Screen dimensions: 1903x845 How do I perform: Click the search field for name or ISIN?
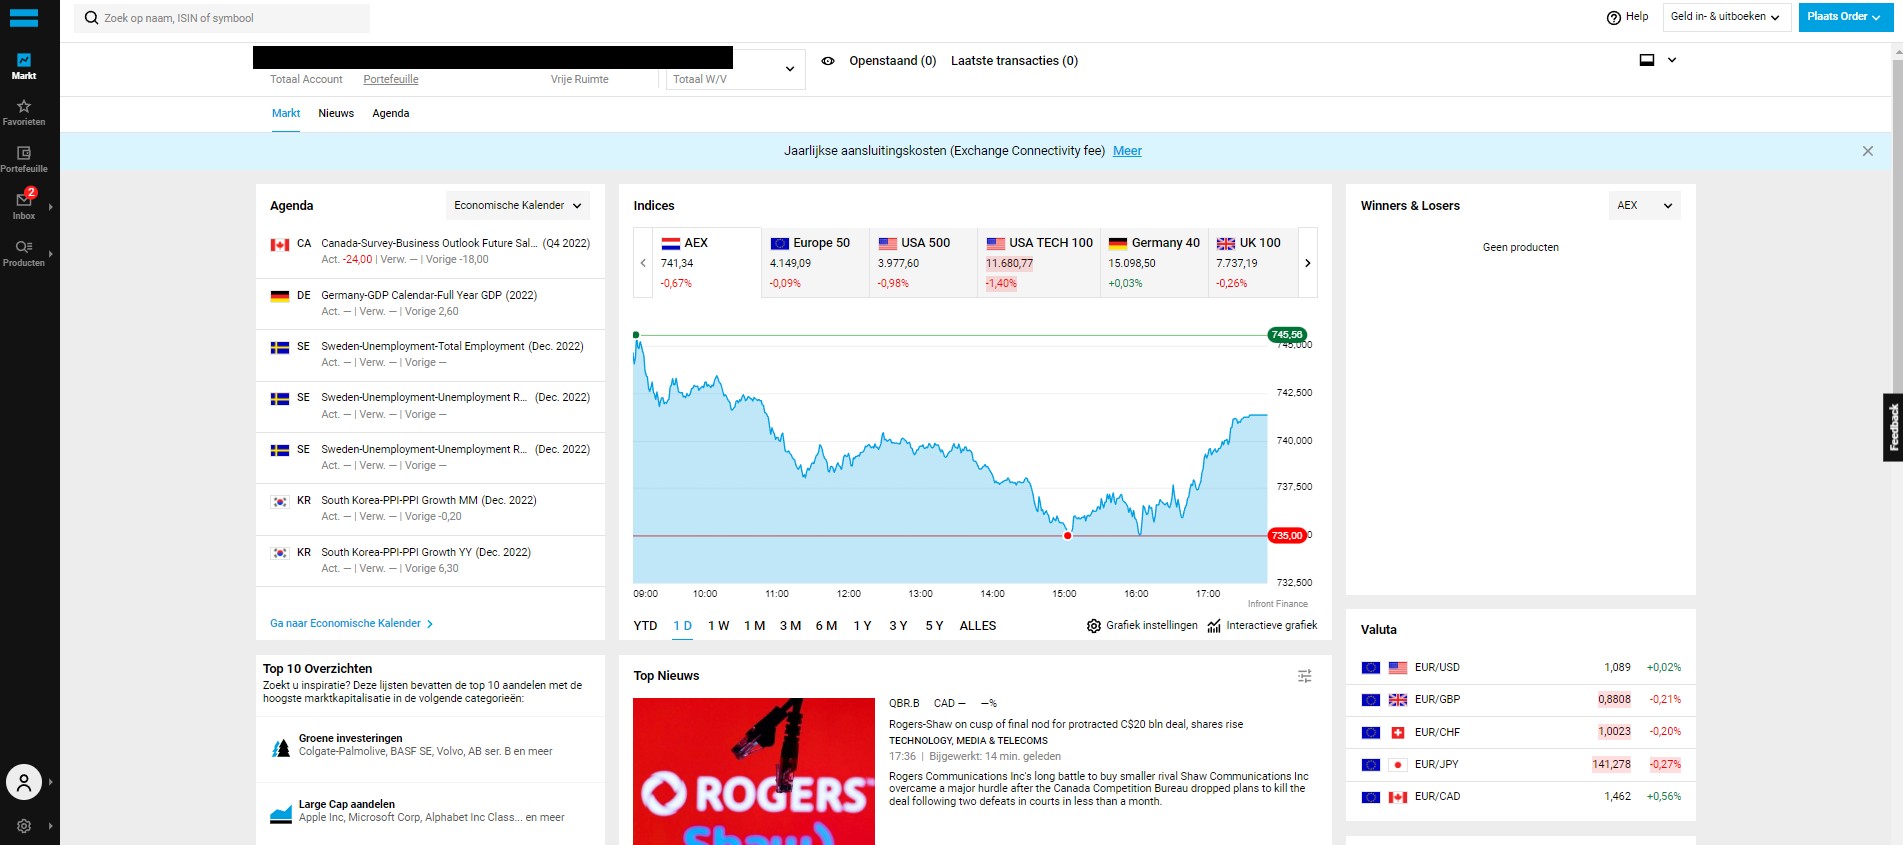(230, 18)
